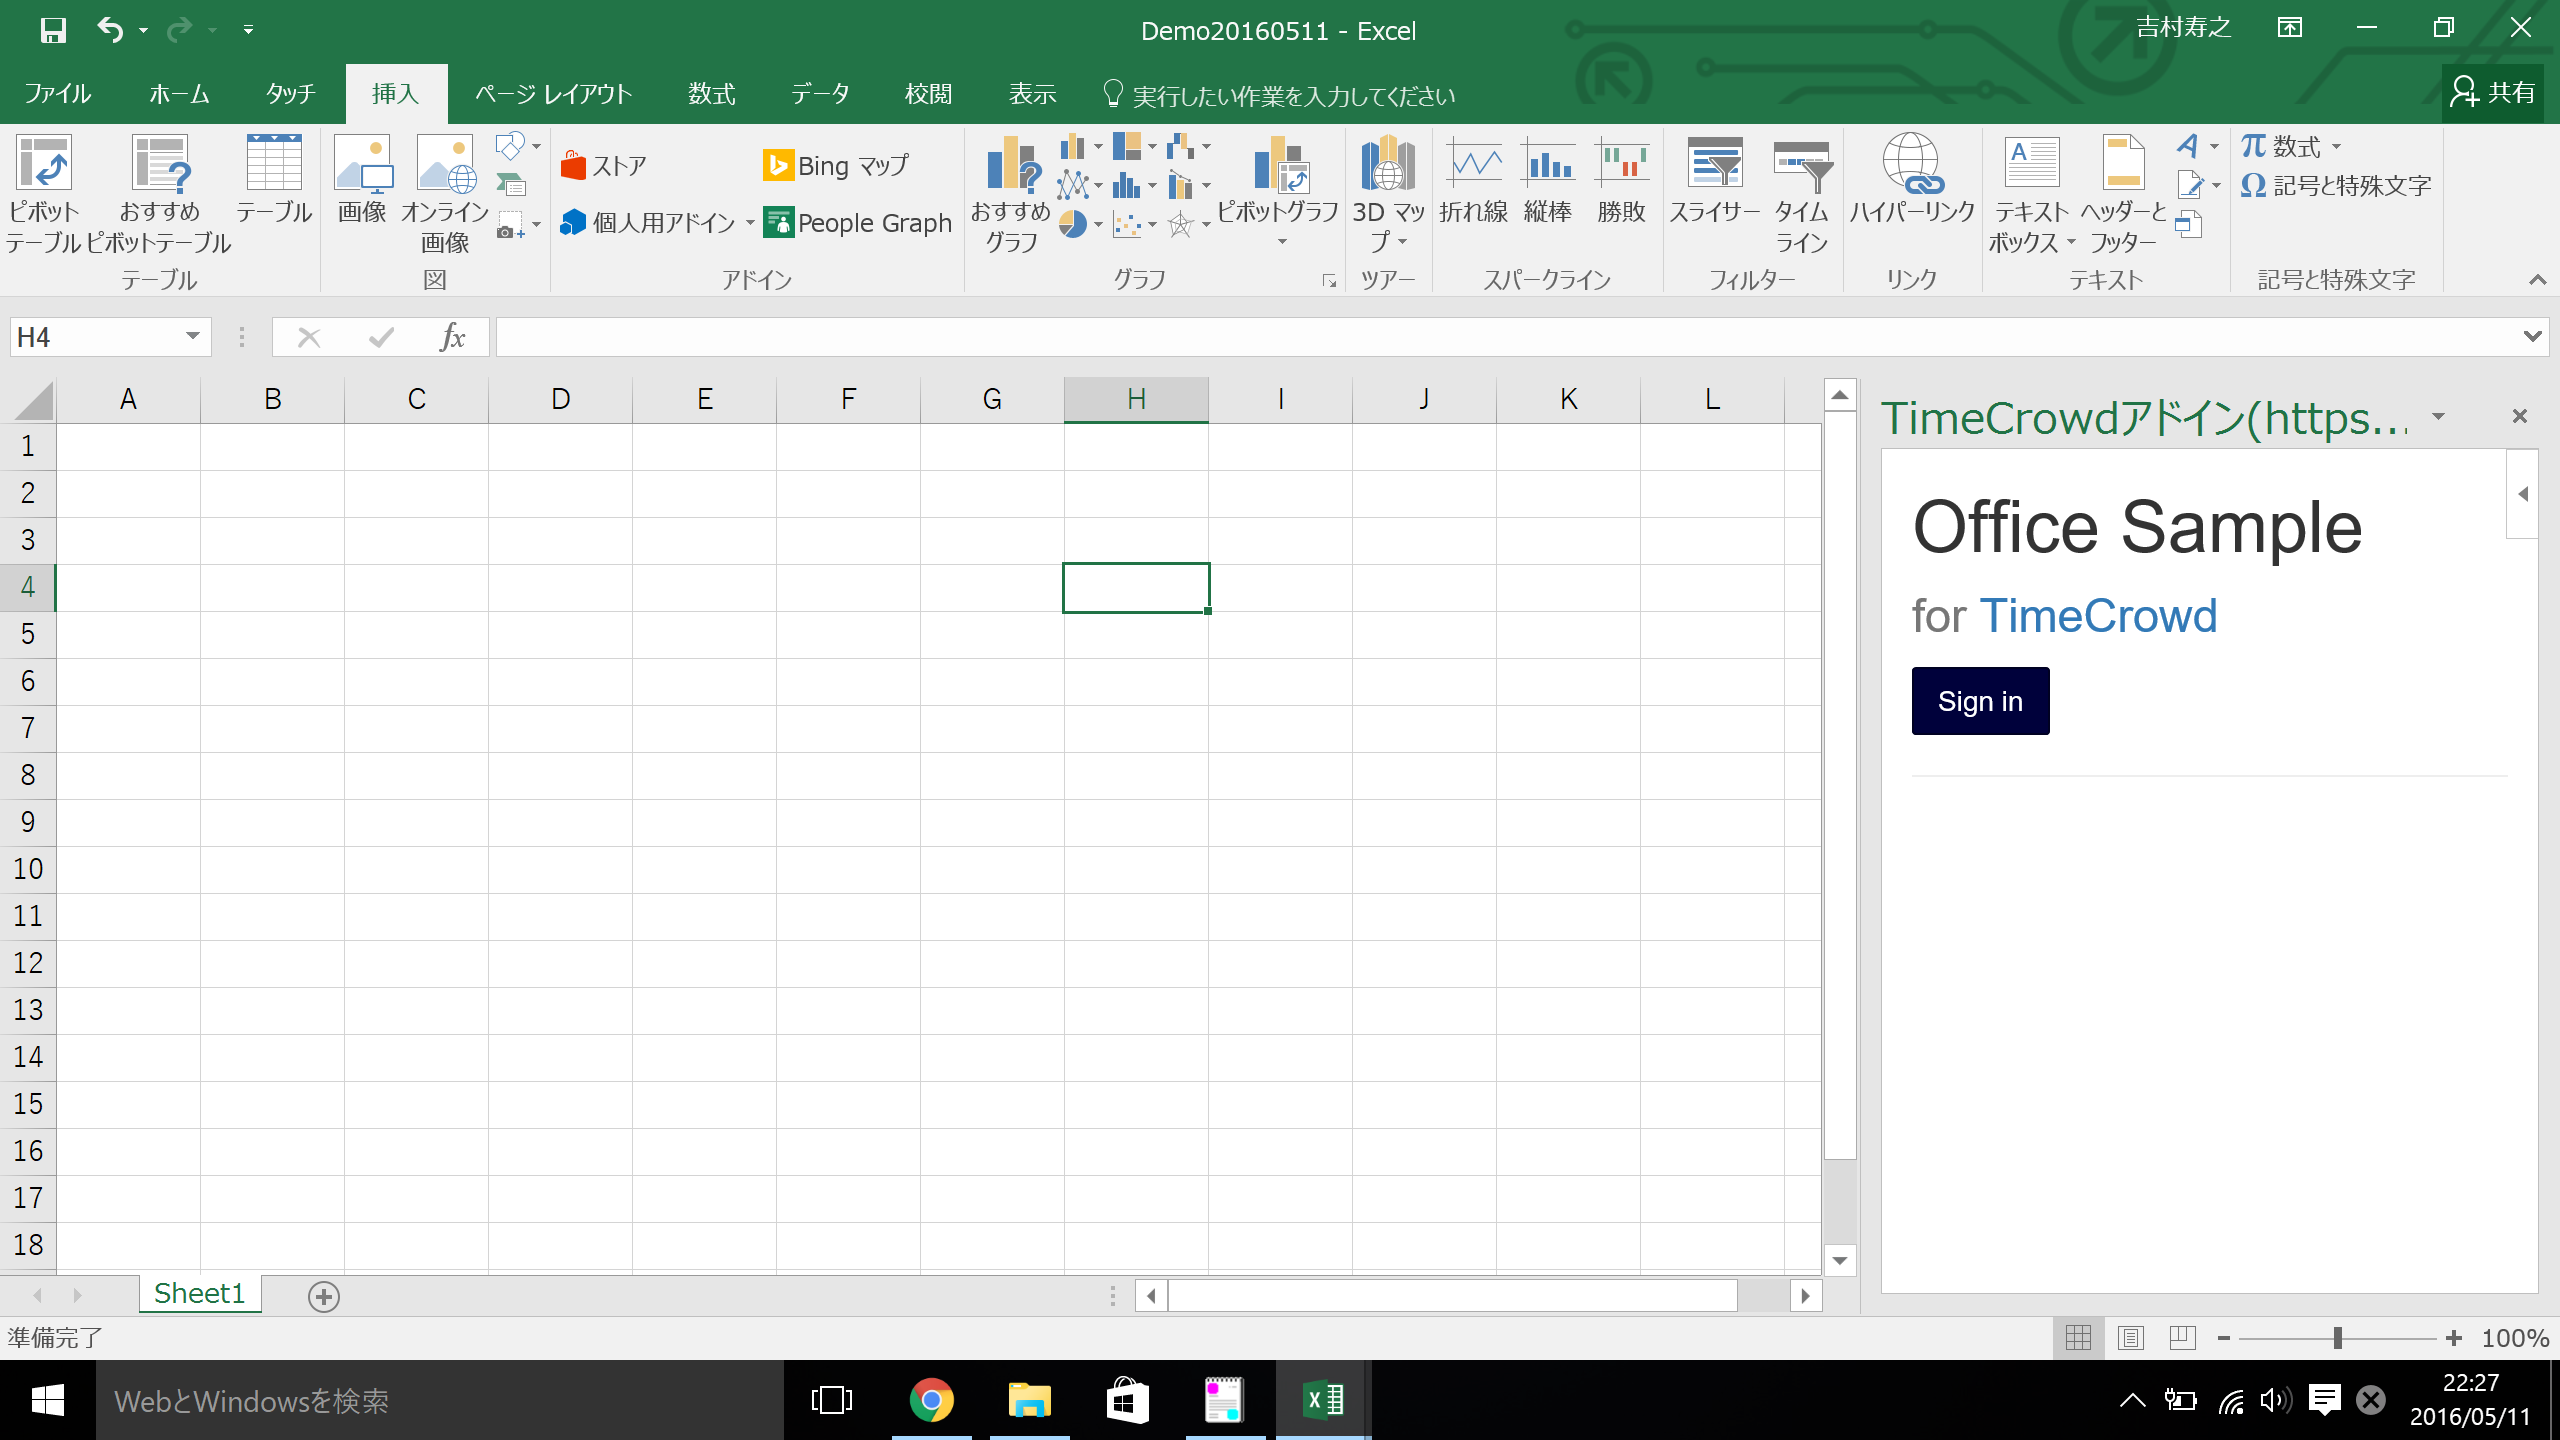Open Recommended PivotTables

pyautogui.click(x=159, y=194)
